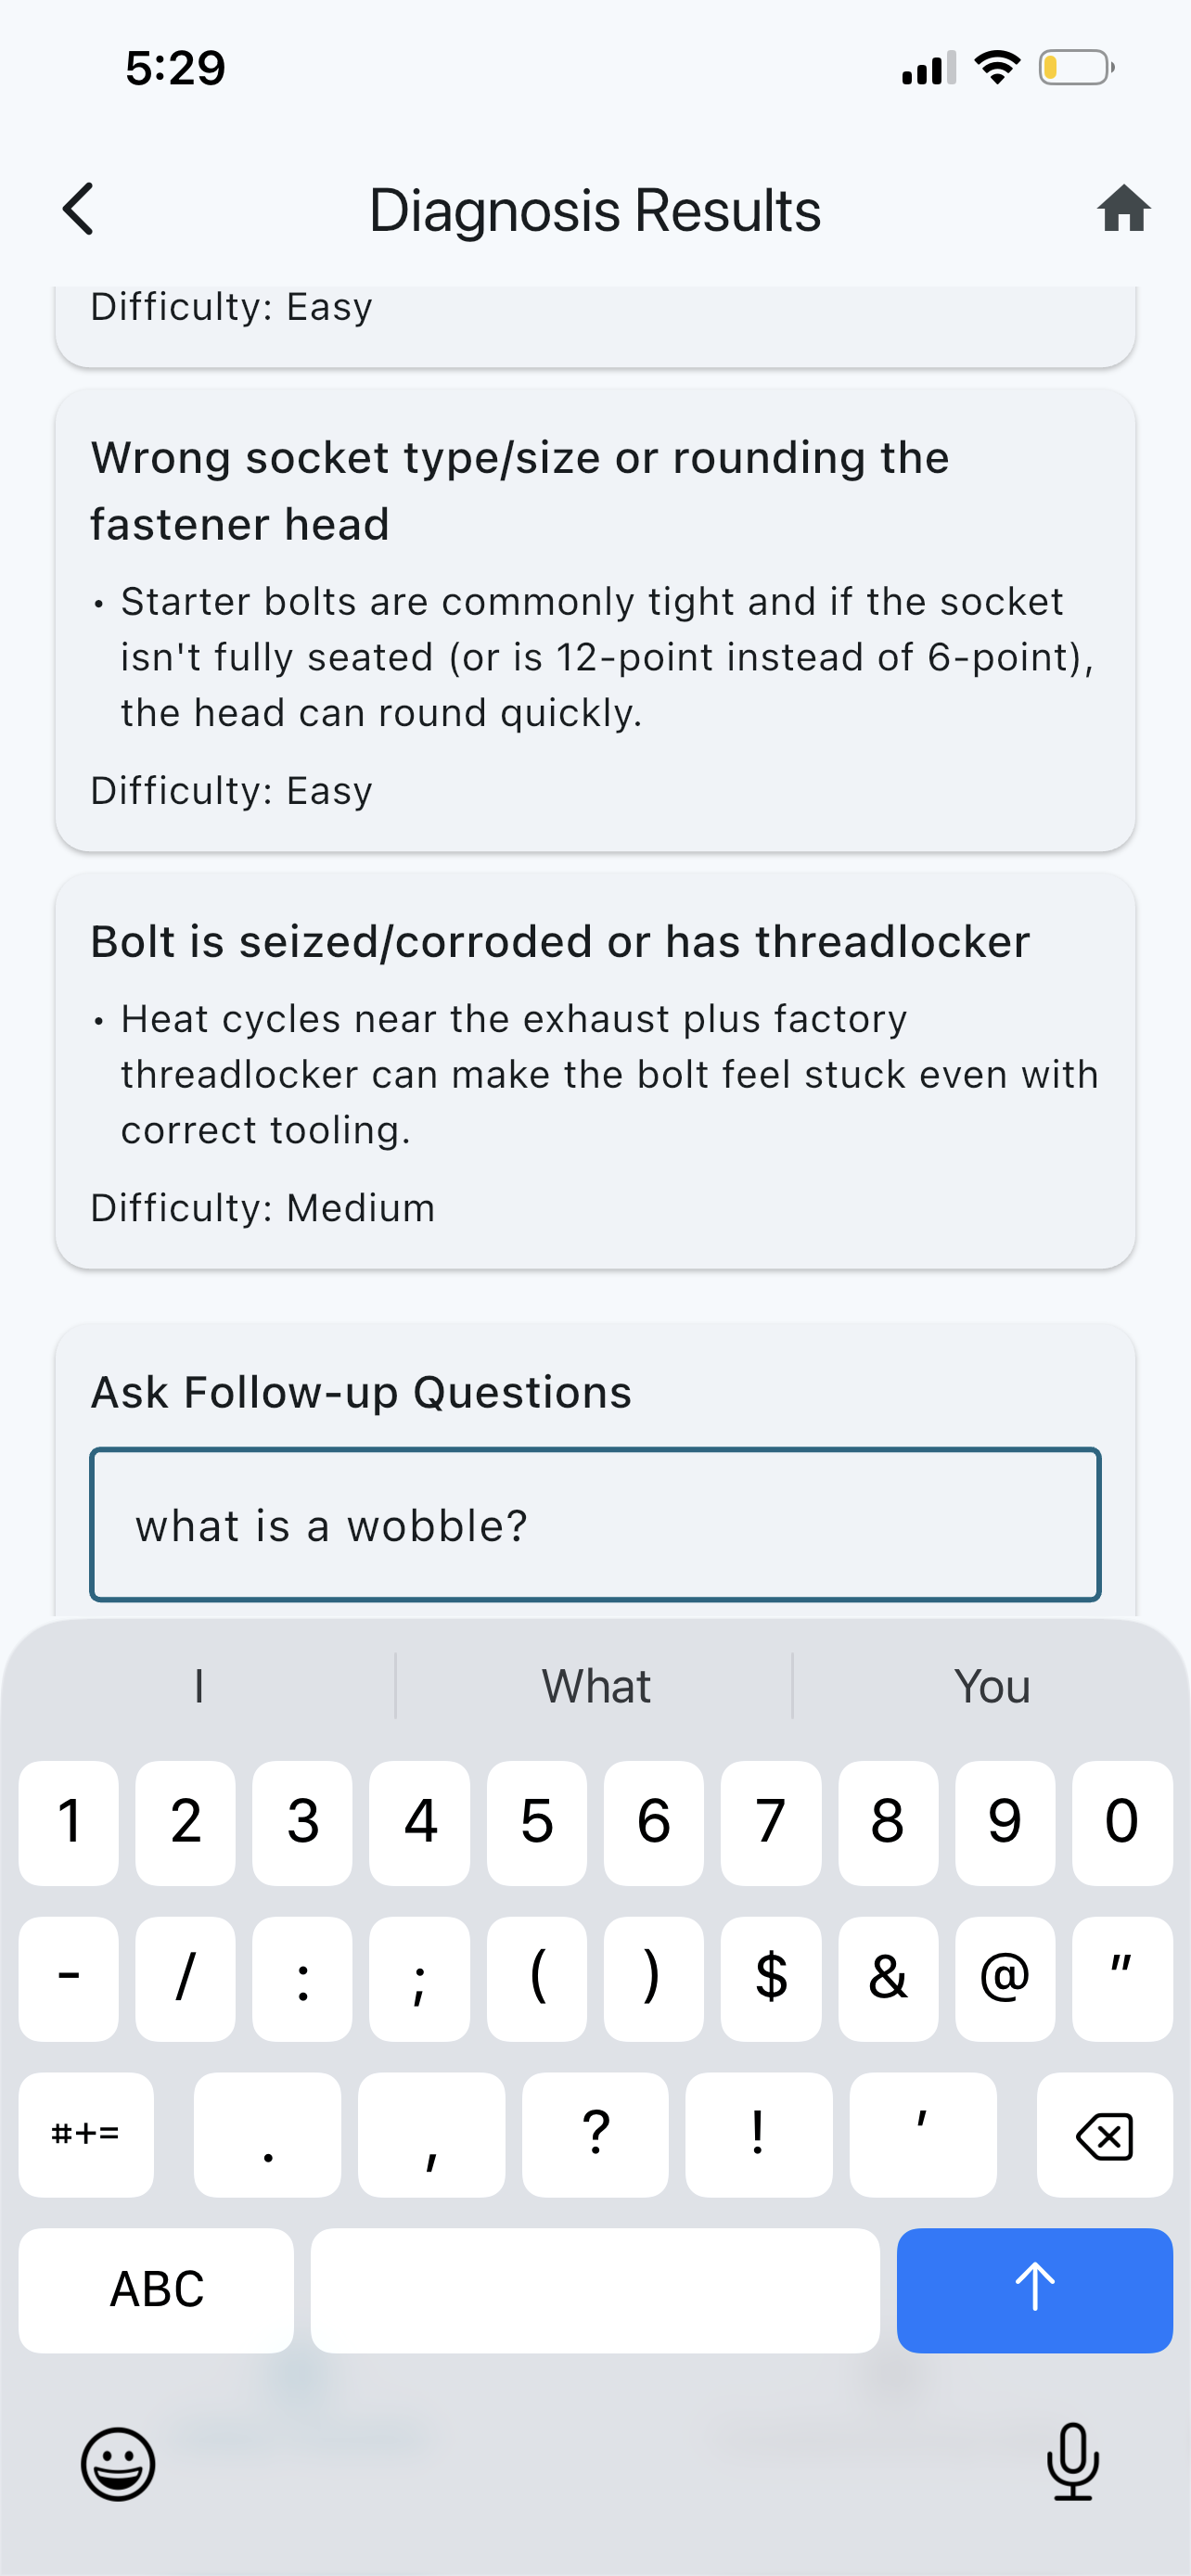This screenshot has width=1191, height=2576.
Task: Tap the text field containing 'what is a wobble?'
Action: tap(595, 1525)
